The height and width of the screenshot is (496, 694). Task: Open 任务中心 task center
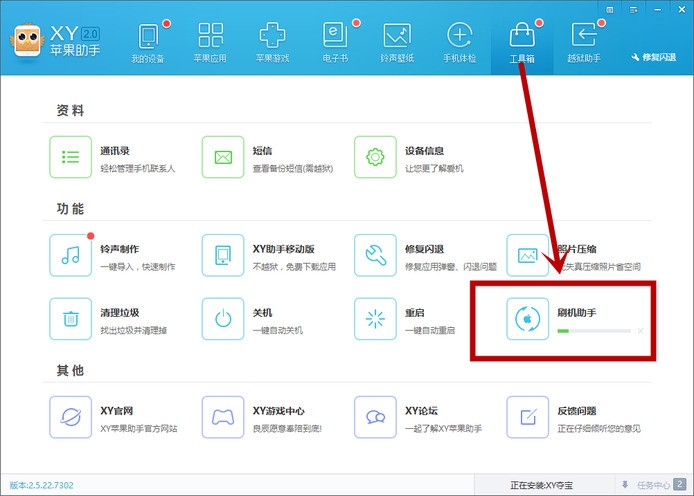[x=653, y=485]
